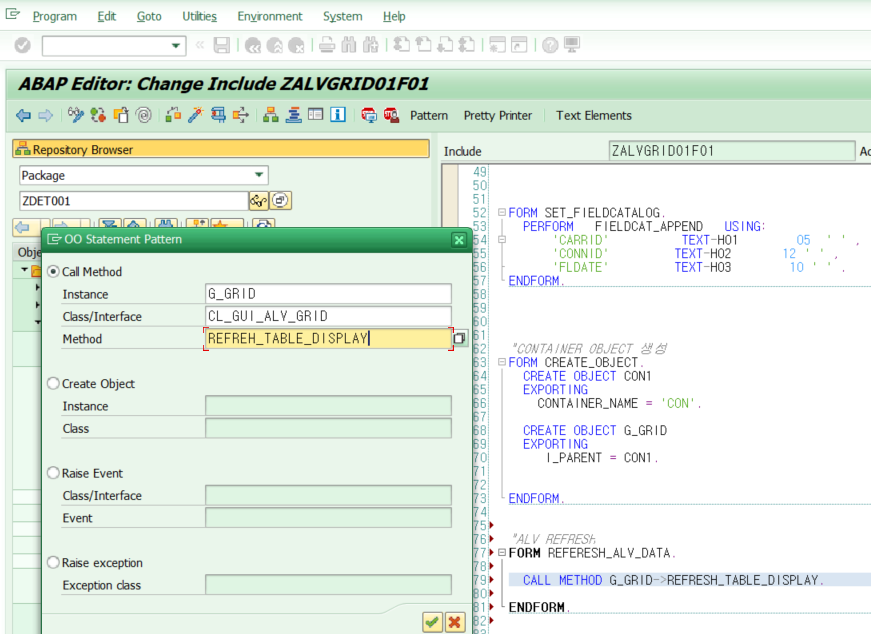
Task: Save the include with the diskette icon
Action: coord(222,45)
